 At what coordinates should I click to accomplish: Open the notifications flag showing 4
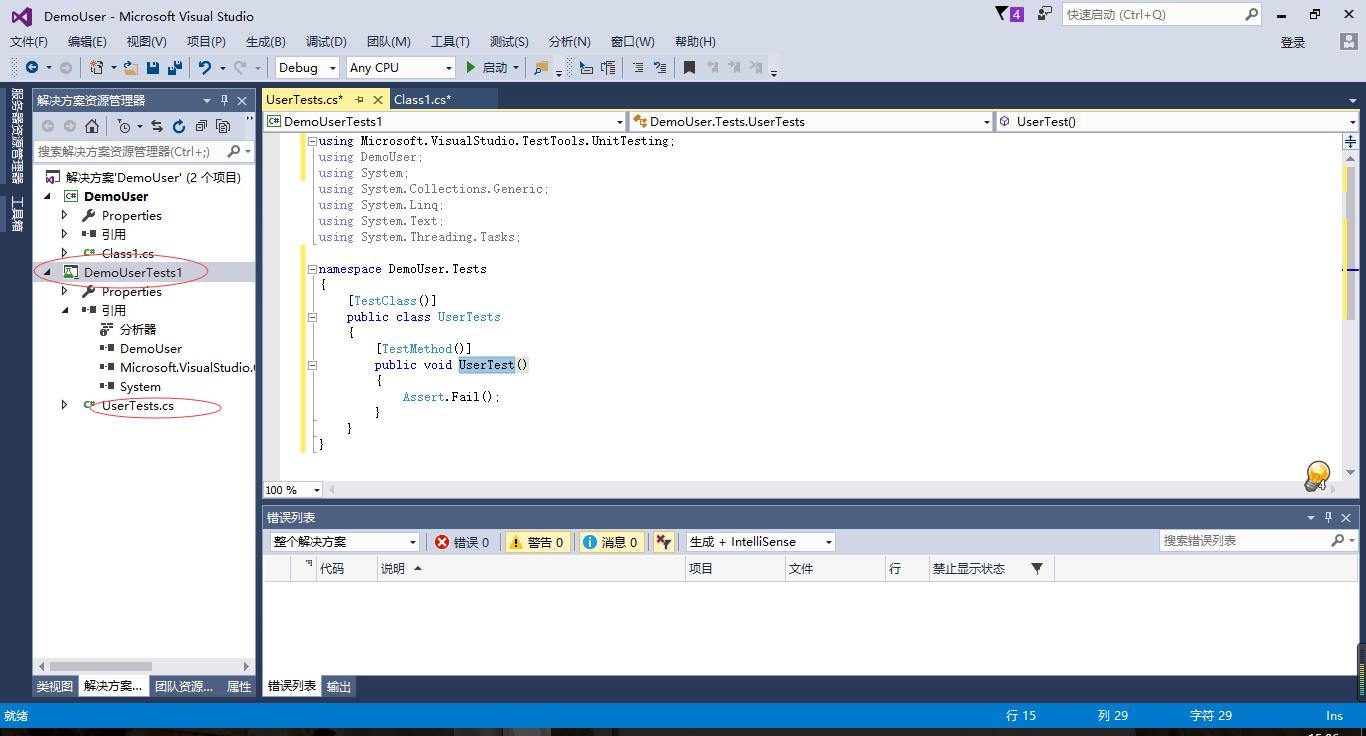[1010, 14]
